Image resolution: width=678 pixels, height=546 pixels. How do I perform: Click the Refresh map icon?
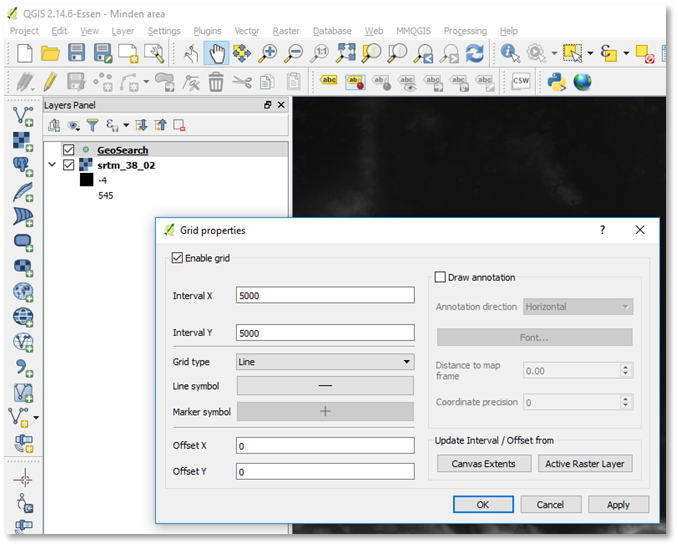point(475,53)
